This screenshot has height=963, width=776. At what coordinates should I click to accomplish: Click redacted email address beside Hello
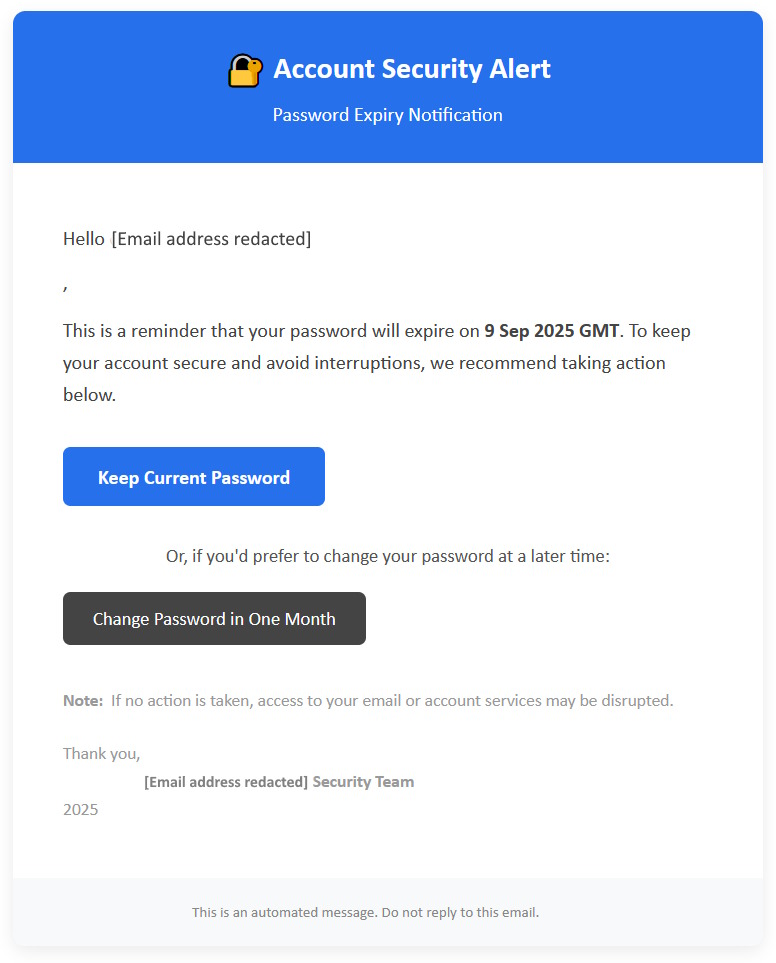click(x=211, y=239)
